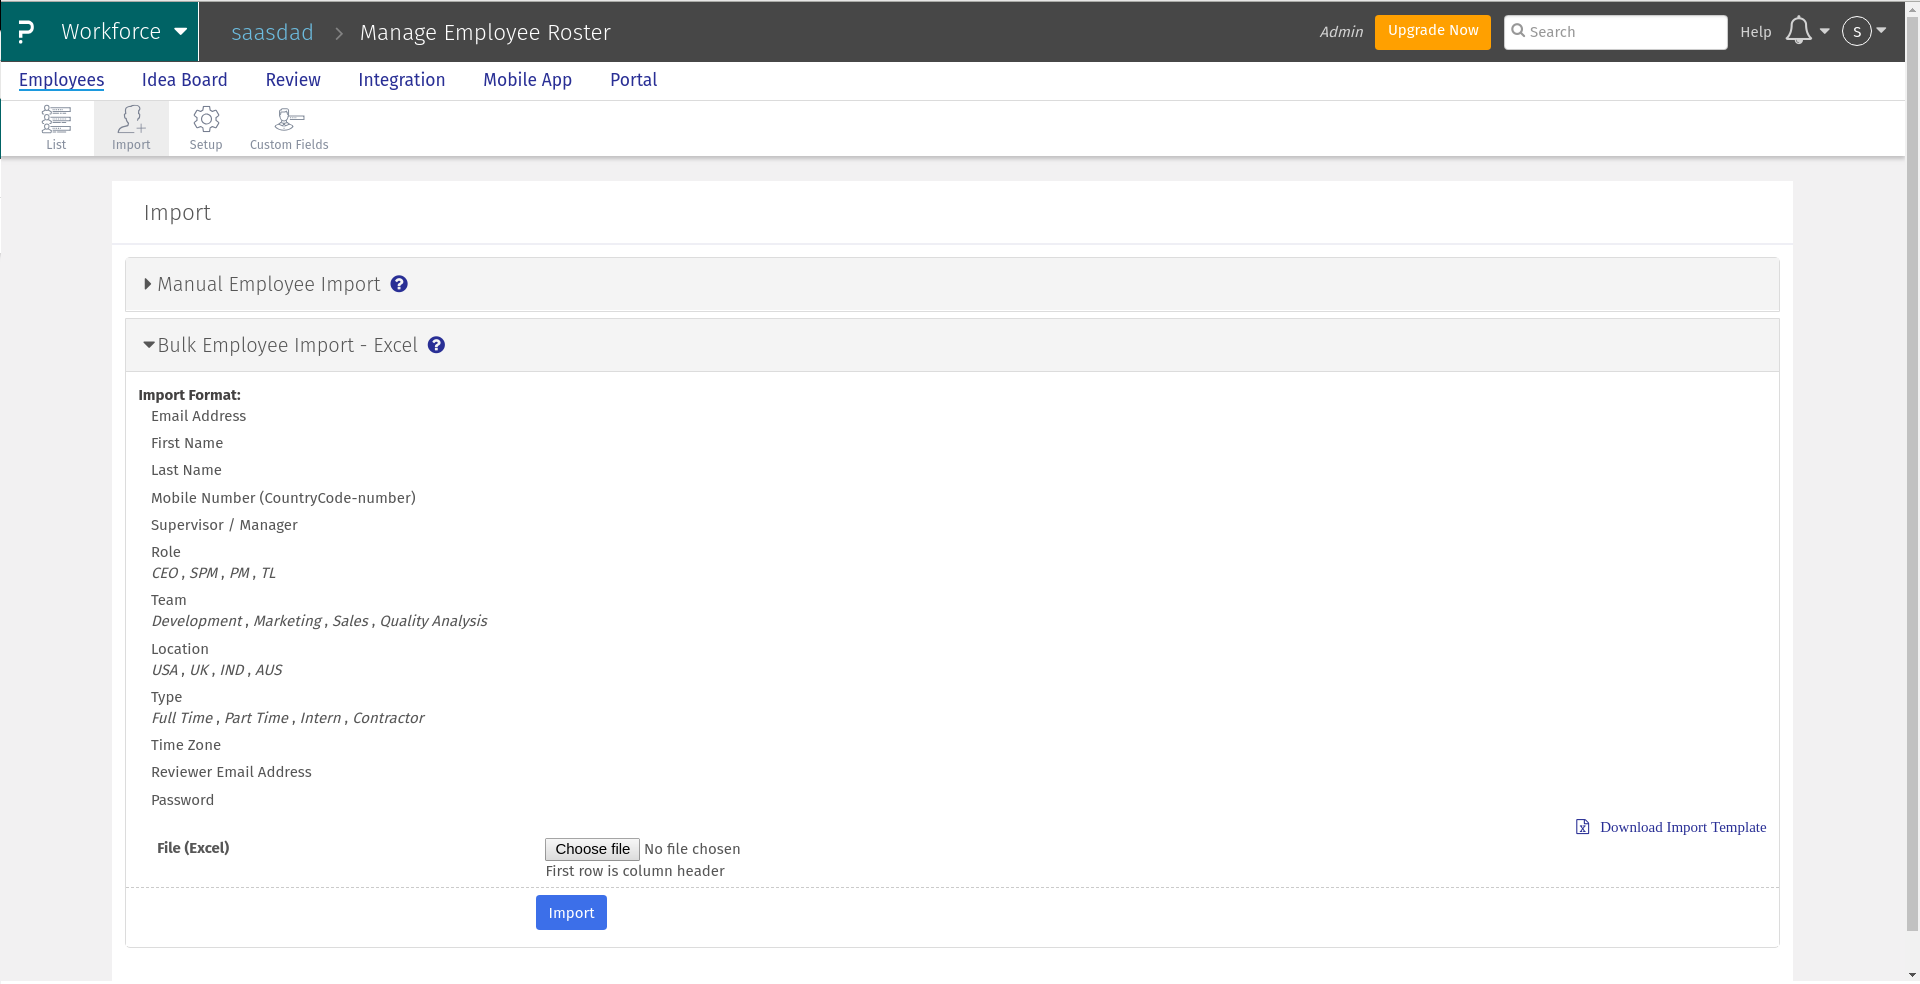Click the Choose file button
Image resolution: width=1920 pixels, height=984 pixels.
592,849
